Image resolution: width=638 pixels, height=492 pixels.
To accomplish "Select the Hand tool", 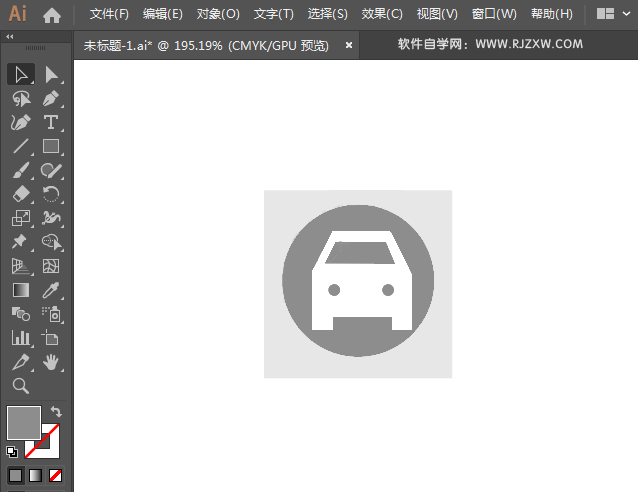I will tap(51, 362).
